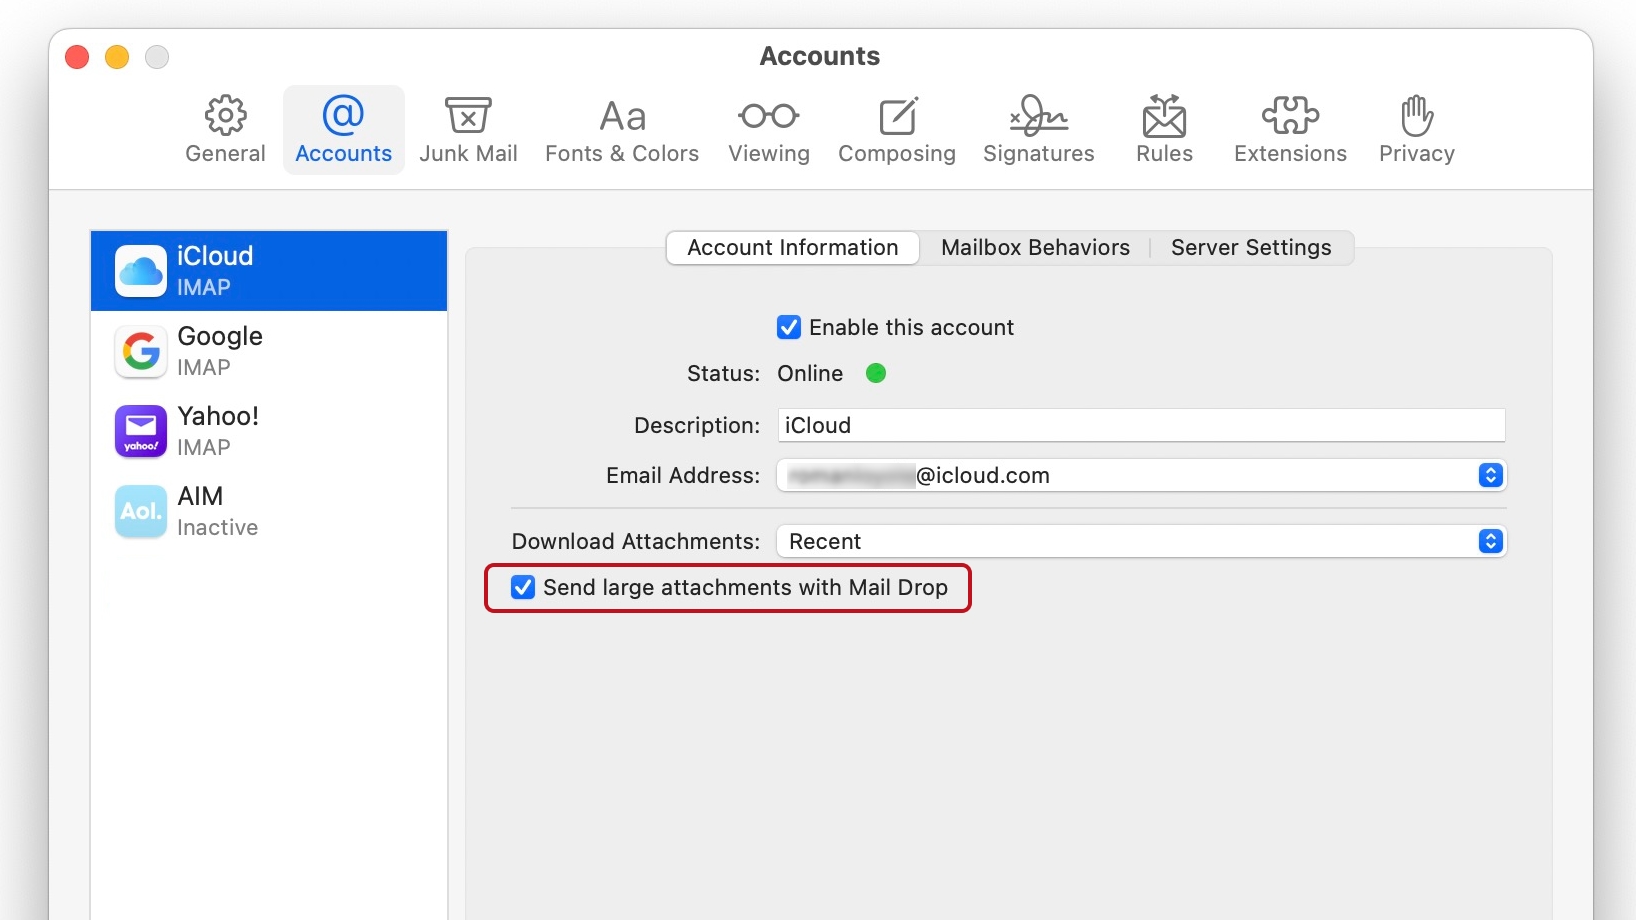This screenshot has height=920, width=1636.
Task: Open the Rules preferences pane
Action: [1163, 129]
